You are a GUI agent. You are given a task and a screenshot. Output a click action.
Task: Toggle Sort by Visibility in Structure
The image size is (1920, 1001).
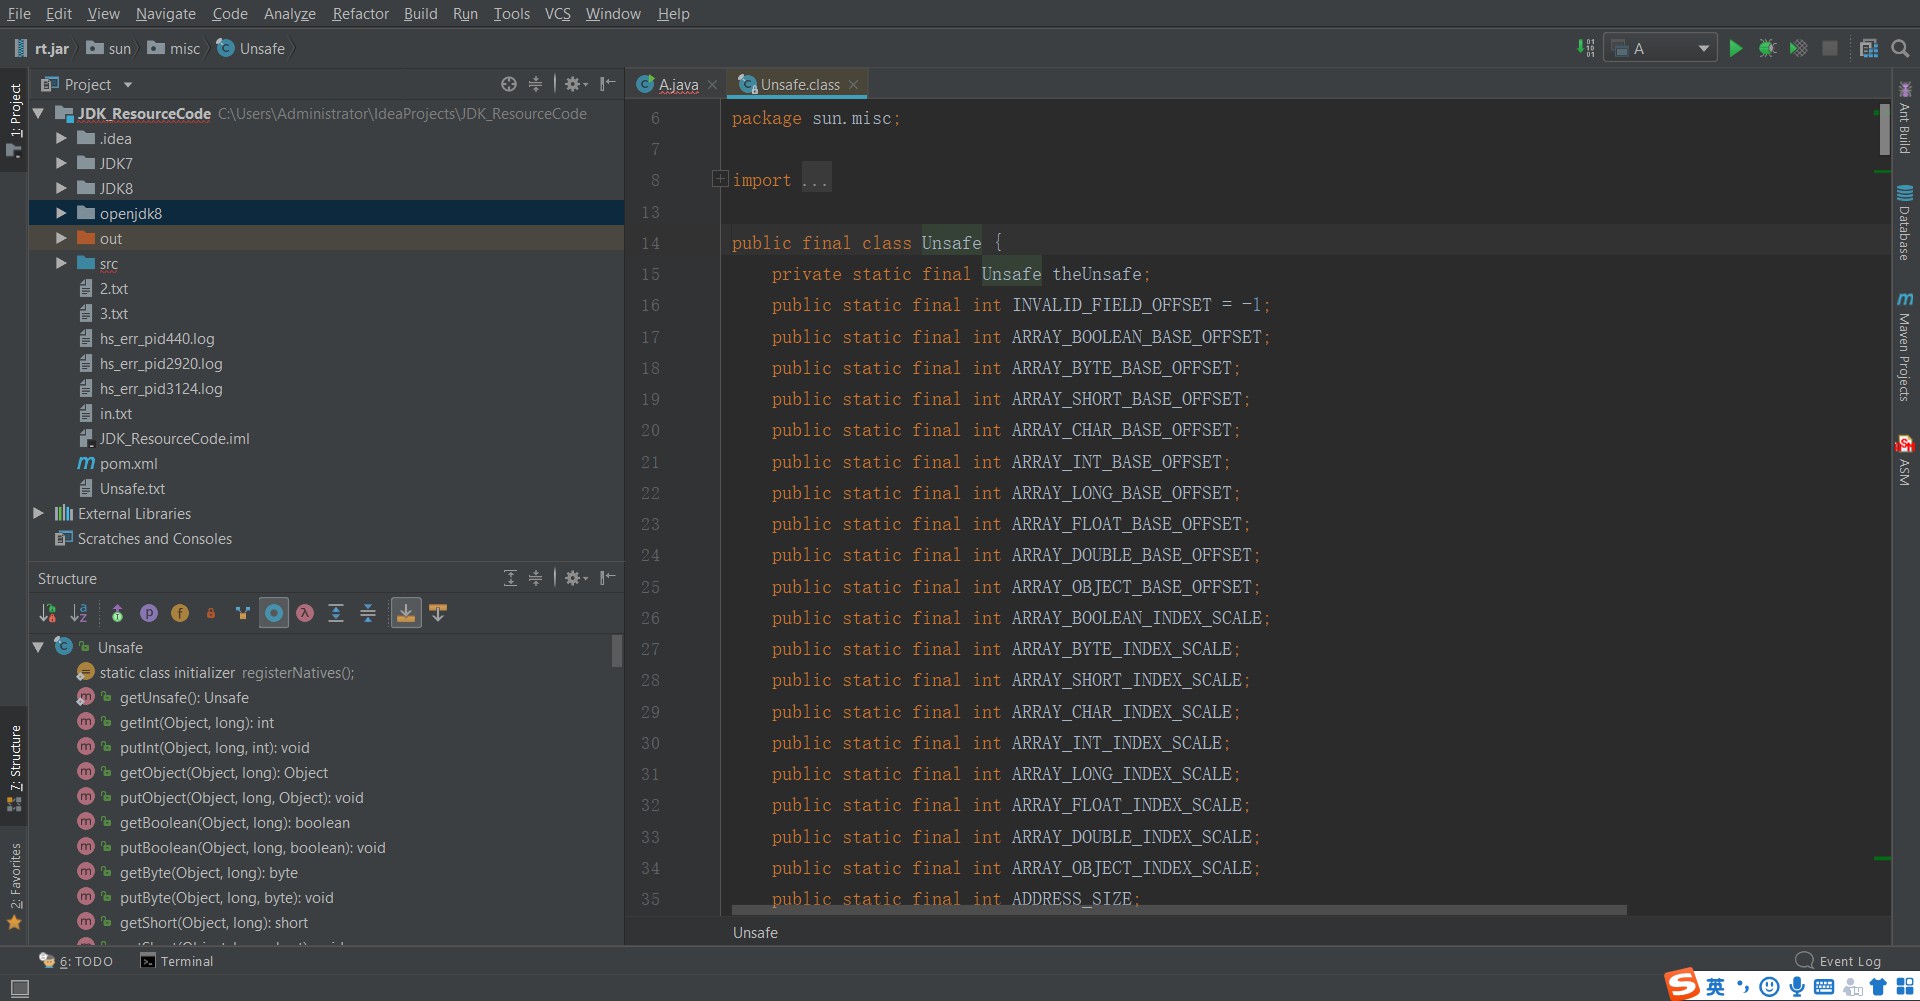click(48, 613)
